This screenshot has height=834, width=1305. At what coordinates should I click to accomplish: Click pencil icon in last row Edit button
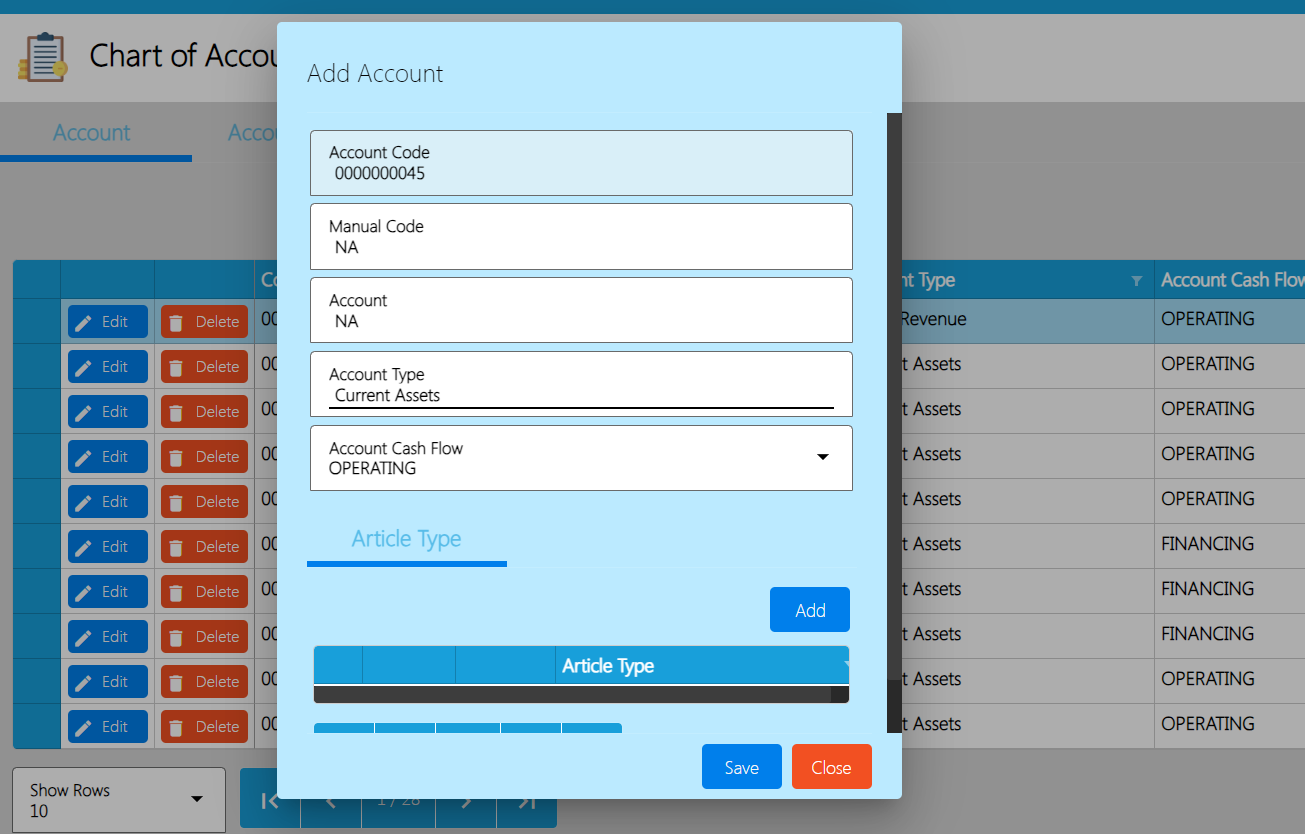point(84,727)
